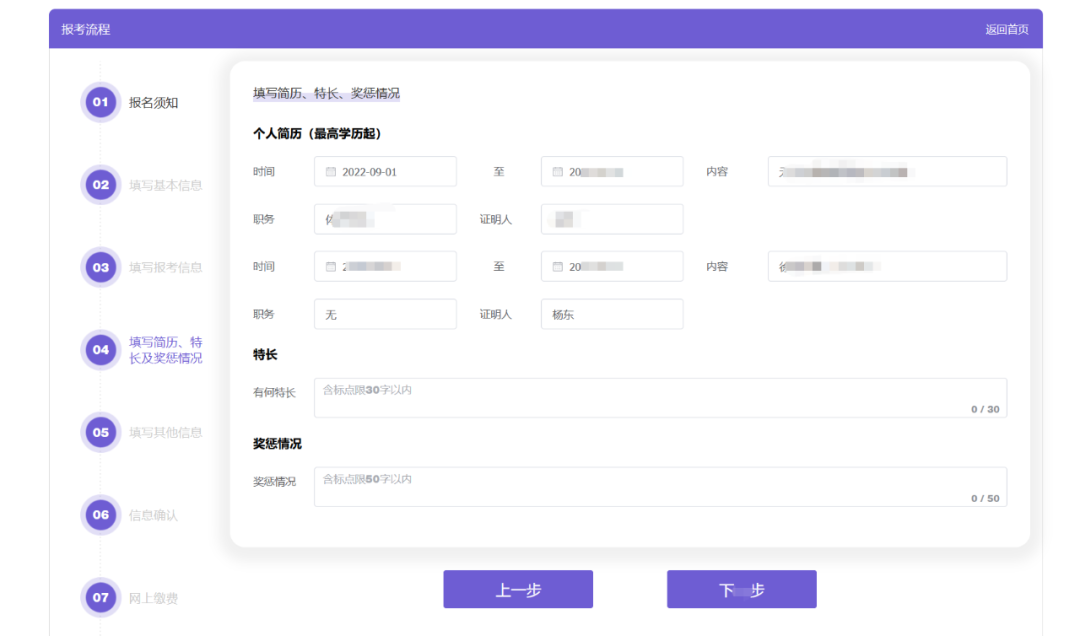Click the 上一步 button
Viewport: 1080px width, 636px height.
[x=518, y=589]
